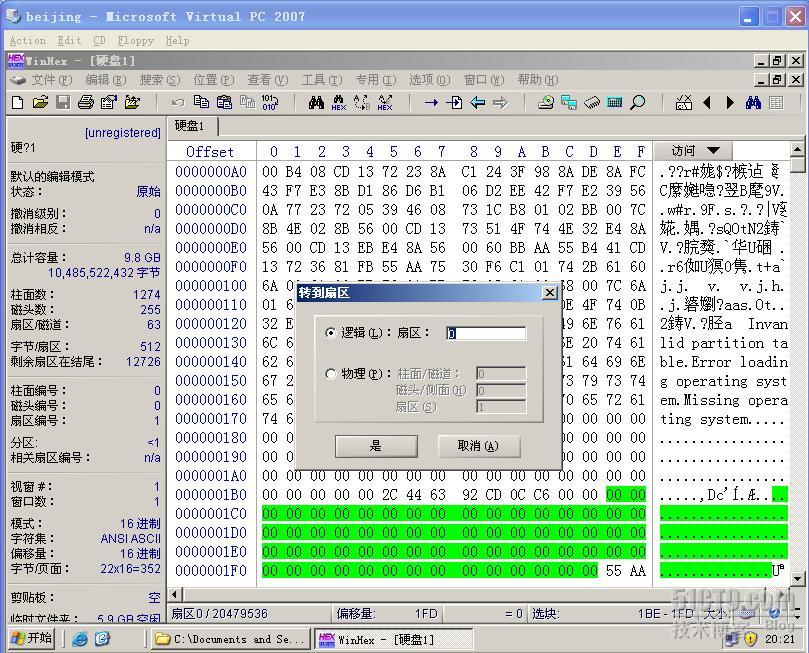Click the Undo arrow icon
809x653 pixels.
178,102
